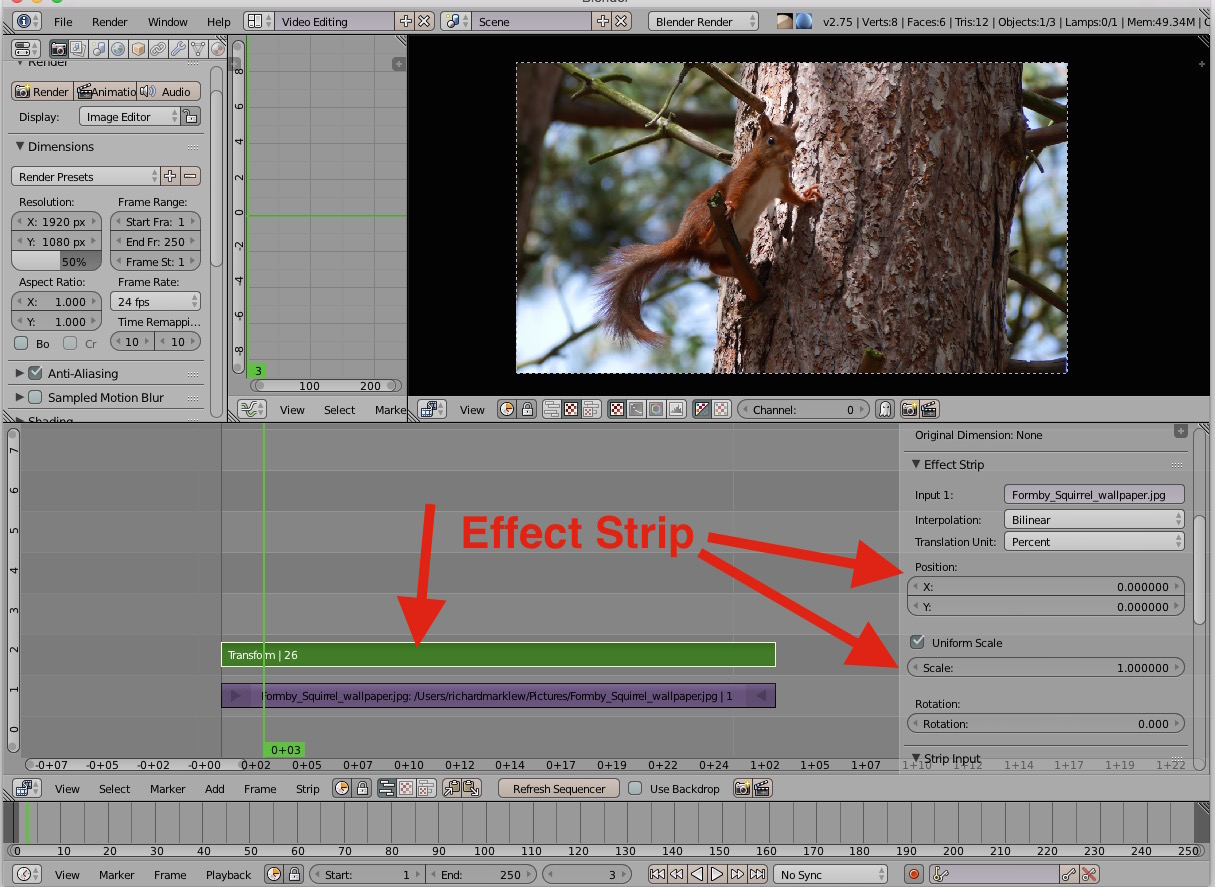1215x887 pixels.
Task: Open the Render Layers properties tab
Action: point(78,48)
